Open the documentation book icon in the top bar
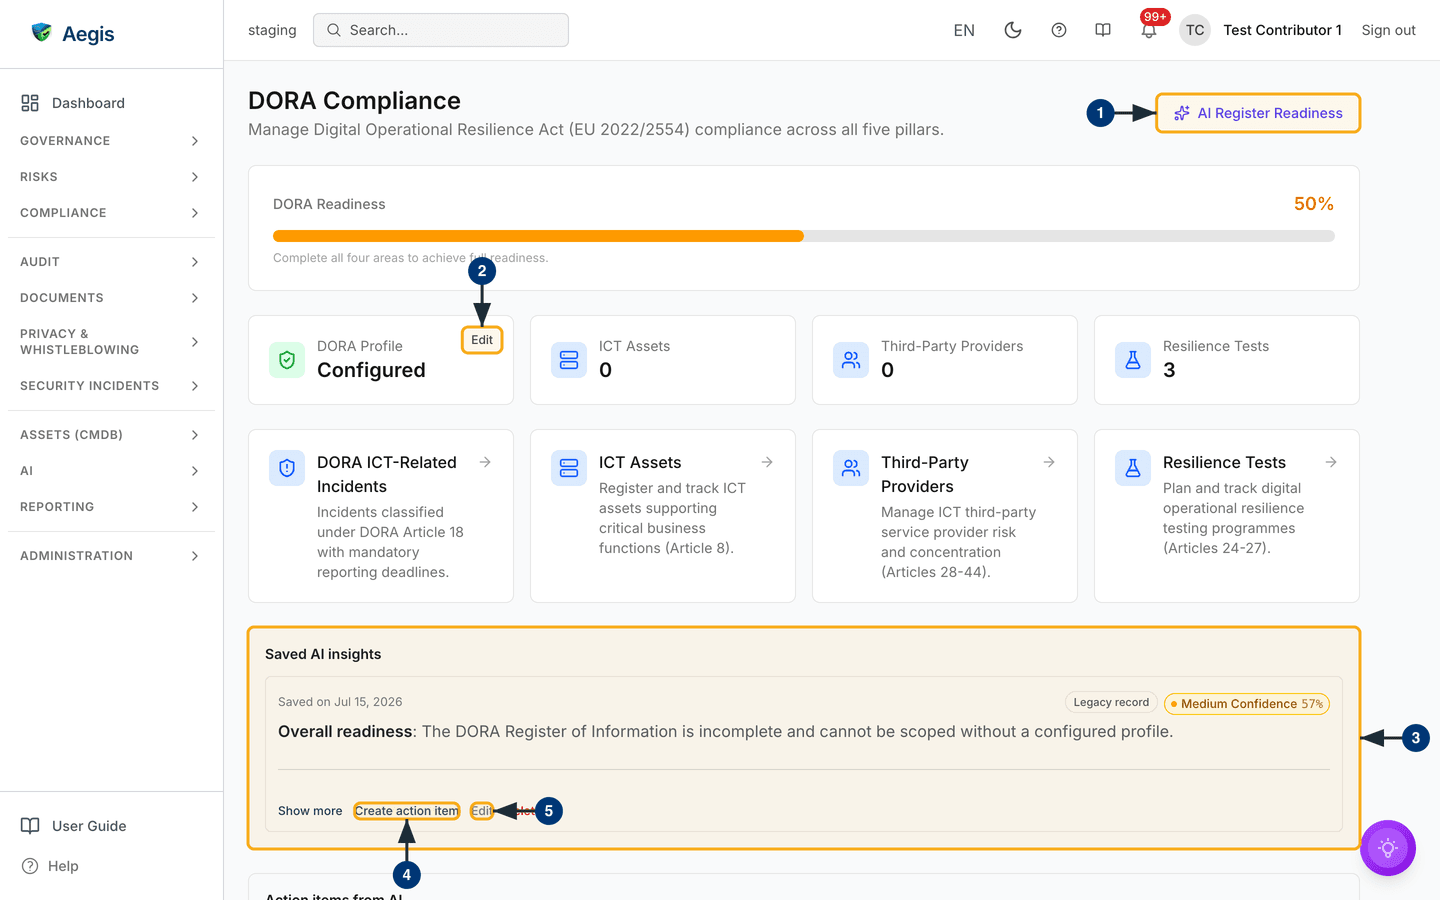1440x900 pixels. tap(1103, 30)
